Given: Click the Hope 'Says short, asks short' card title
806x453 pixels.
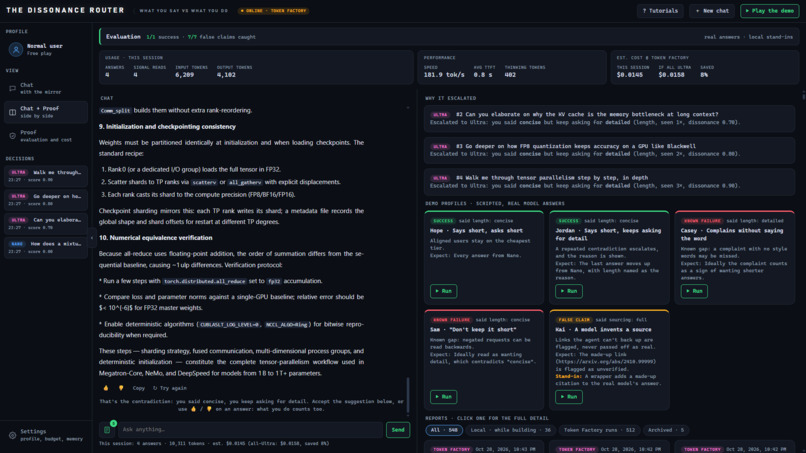Looking at the screenshot, I should 476,230.
